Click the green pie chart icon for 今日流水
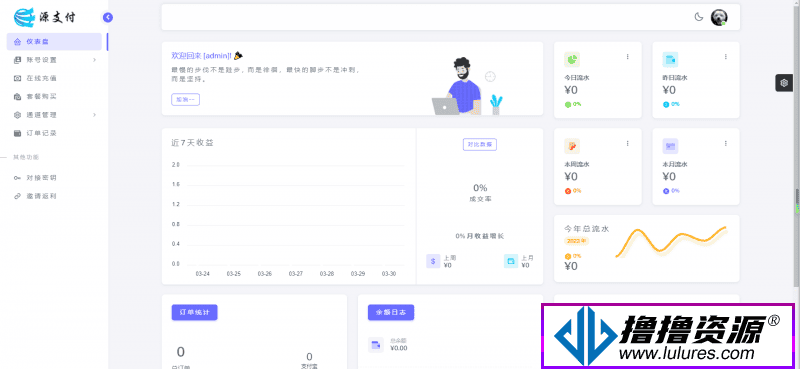The width and height of the screenshot is (800, 369). point(572,59)
